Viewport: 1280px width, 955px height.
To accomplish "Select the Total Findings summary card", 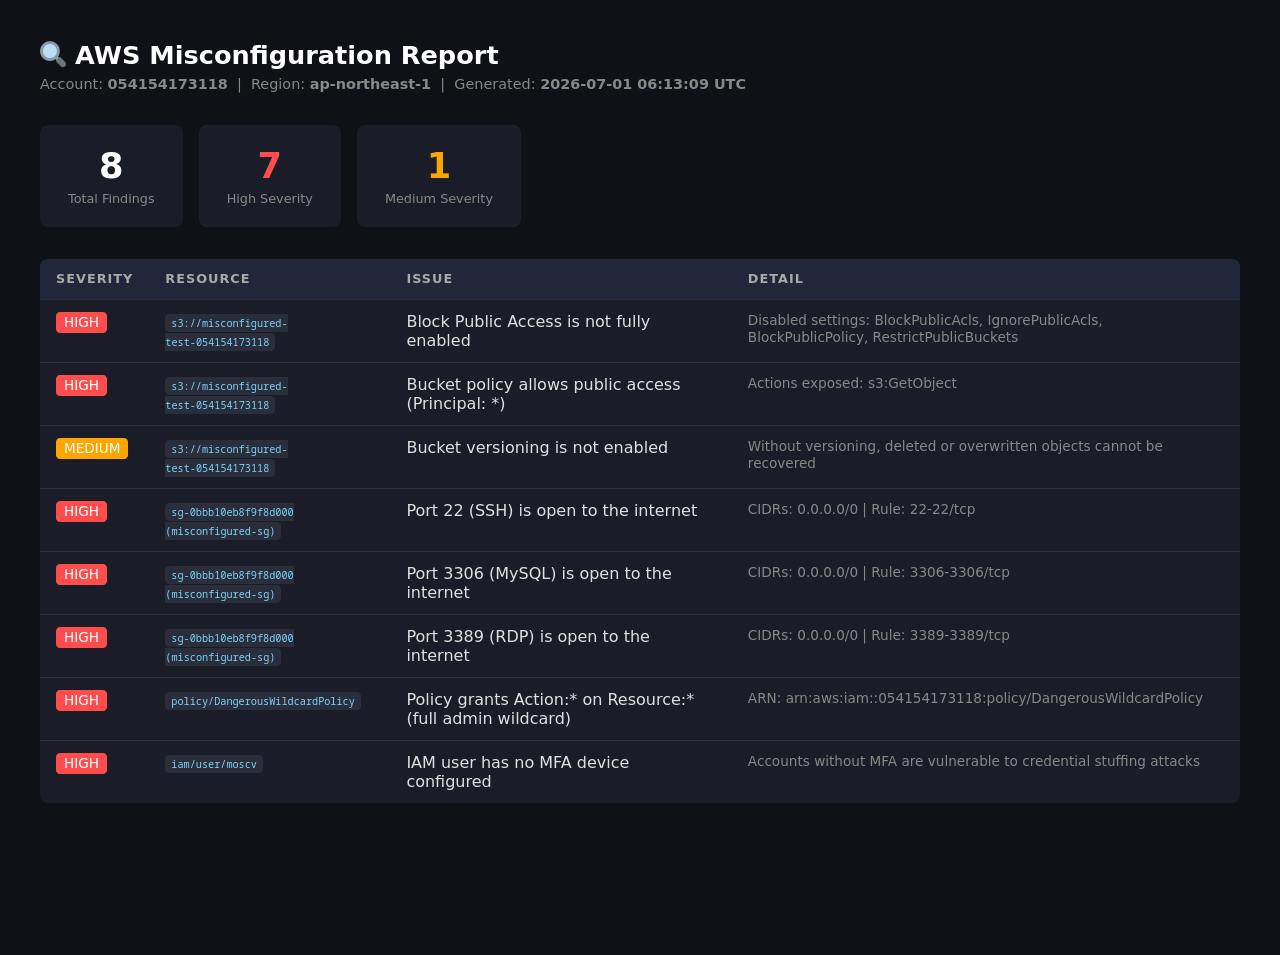I will [x=111, y=176].
